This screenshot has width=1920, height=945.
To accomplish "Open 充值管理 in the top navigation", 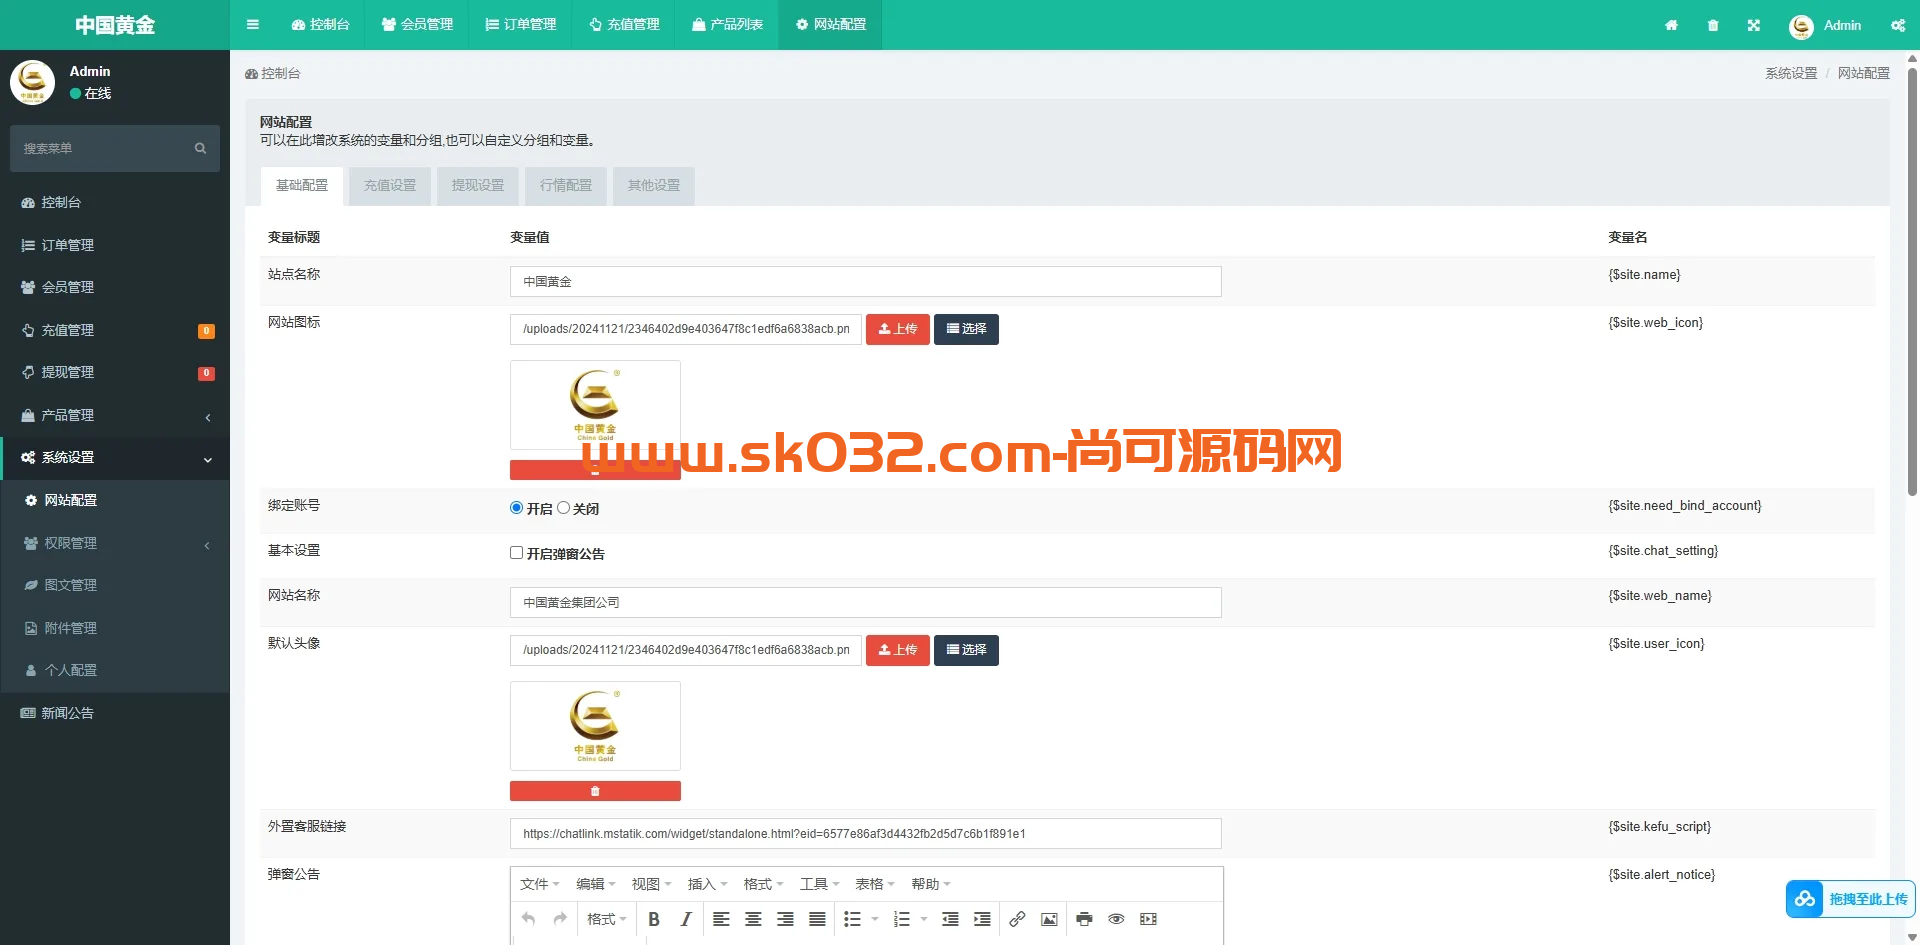I will [x=624, y=25].
